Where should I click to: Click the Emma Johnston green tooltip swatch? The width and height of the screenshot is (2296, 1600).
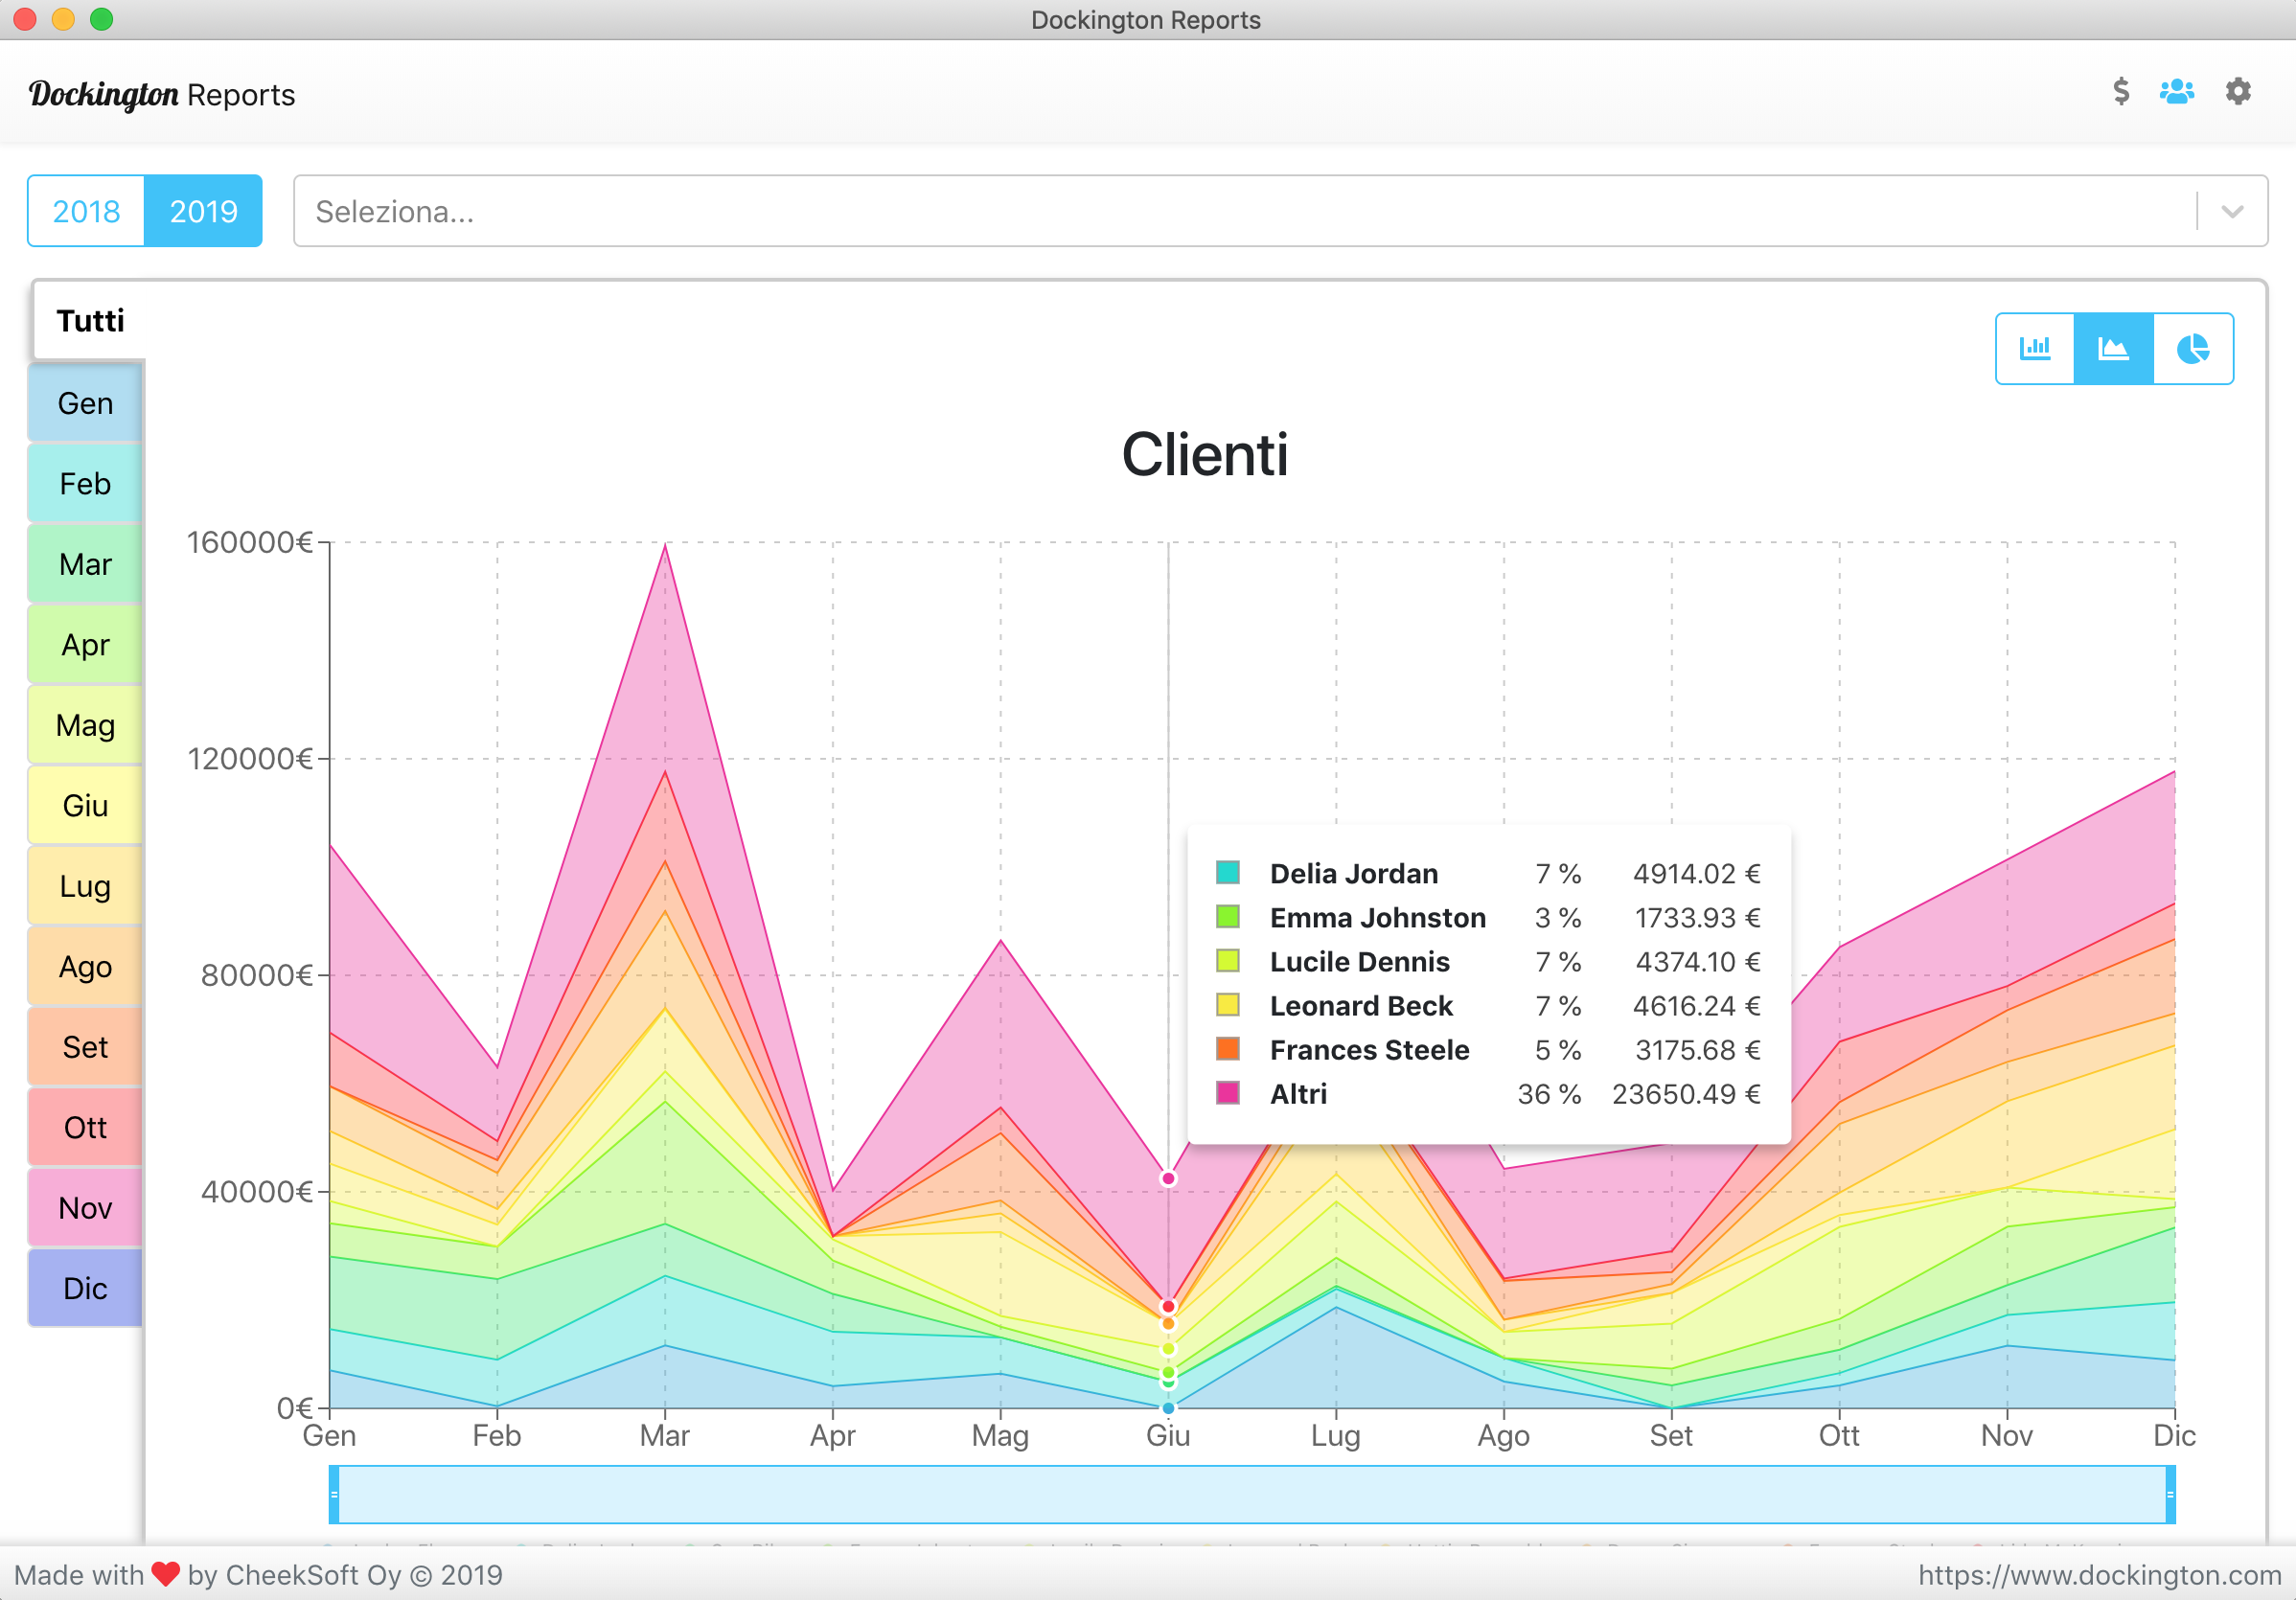pos(1228,917)
